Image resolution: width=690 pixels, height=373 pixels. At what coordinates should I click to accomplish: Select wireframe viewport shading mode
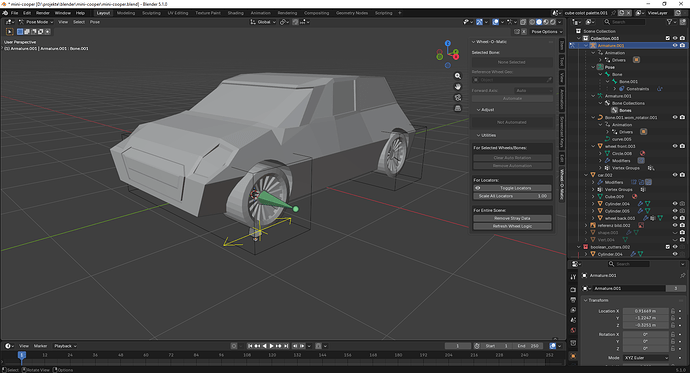coord(532,22)
